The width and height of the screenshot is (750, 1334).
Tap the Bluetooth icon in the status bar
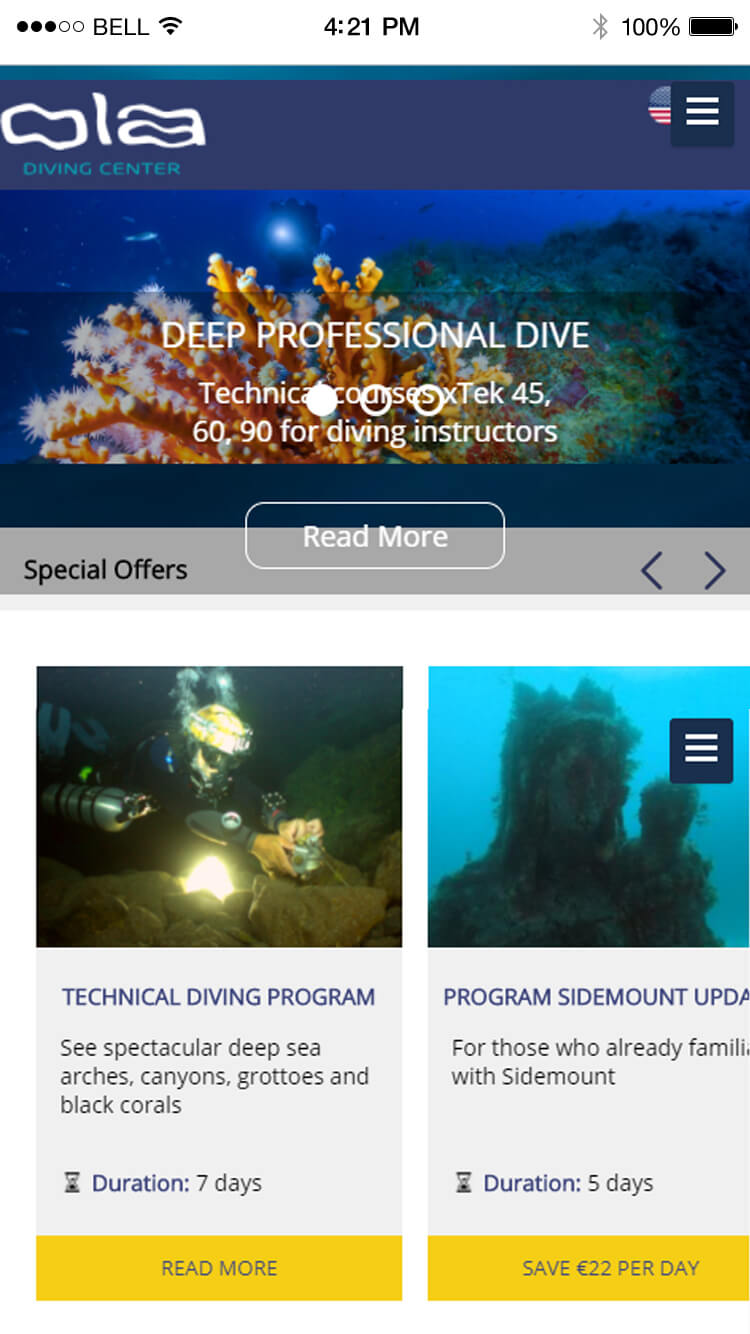tap(600, 27)
